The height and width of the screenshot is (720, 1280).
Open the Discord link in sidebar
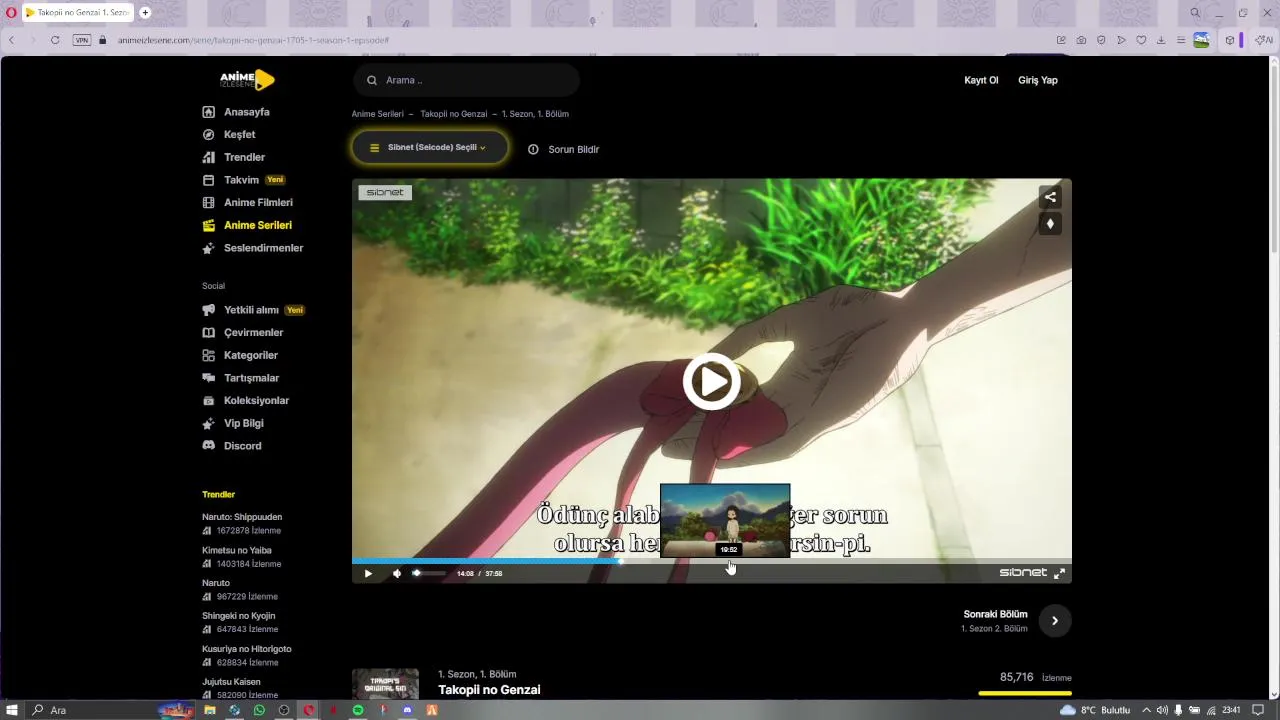pos(232,446)
